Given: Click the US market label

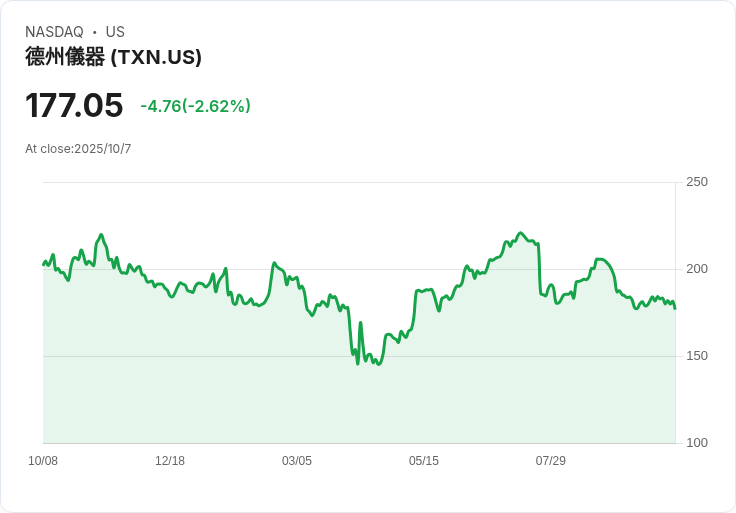Looking at the screenshot, I should click(x=115, y=32).
